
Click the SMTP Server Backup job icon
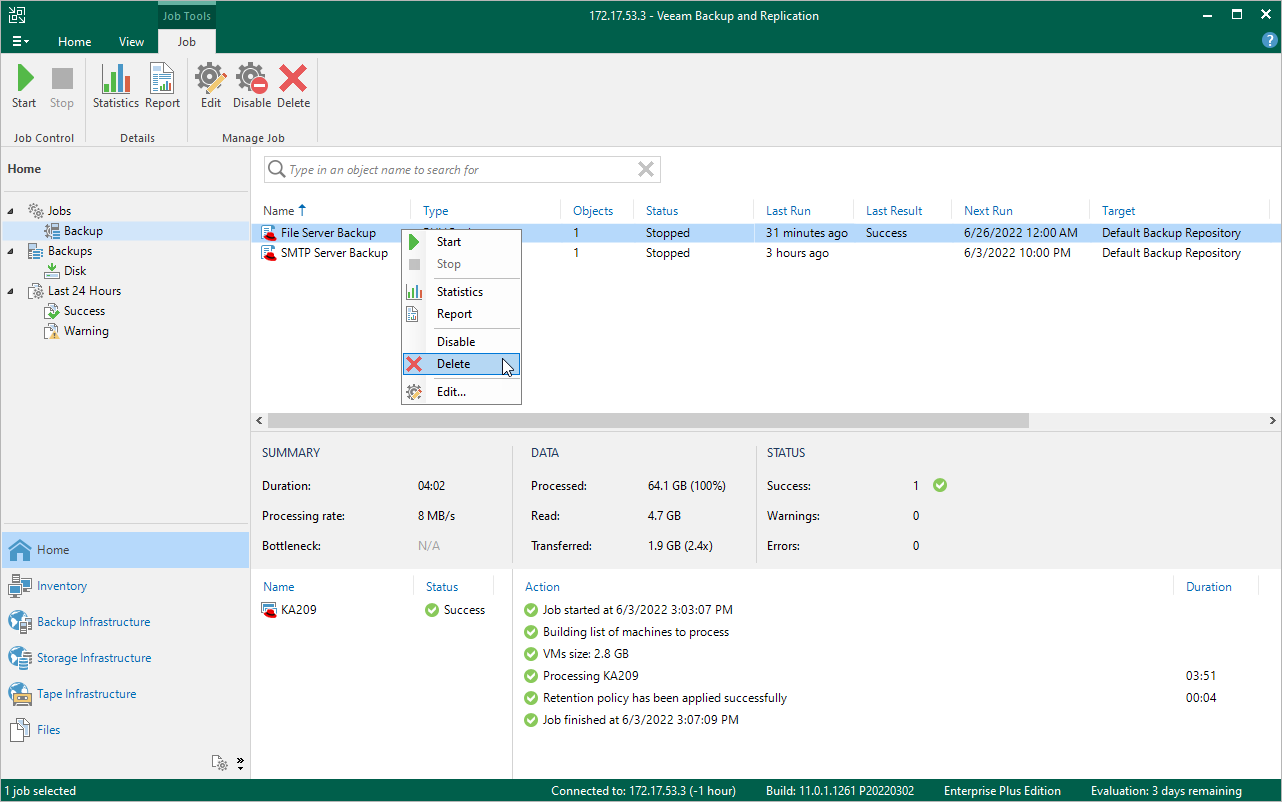point(269,253)
